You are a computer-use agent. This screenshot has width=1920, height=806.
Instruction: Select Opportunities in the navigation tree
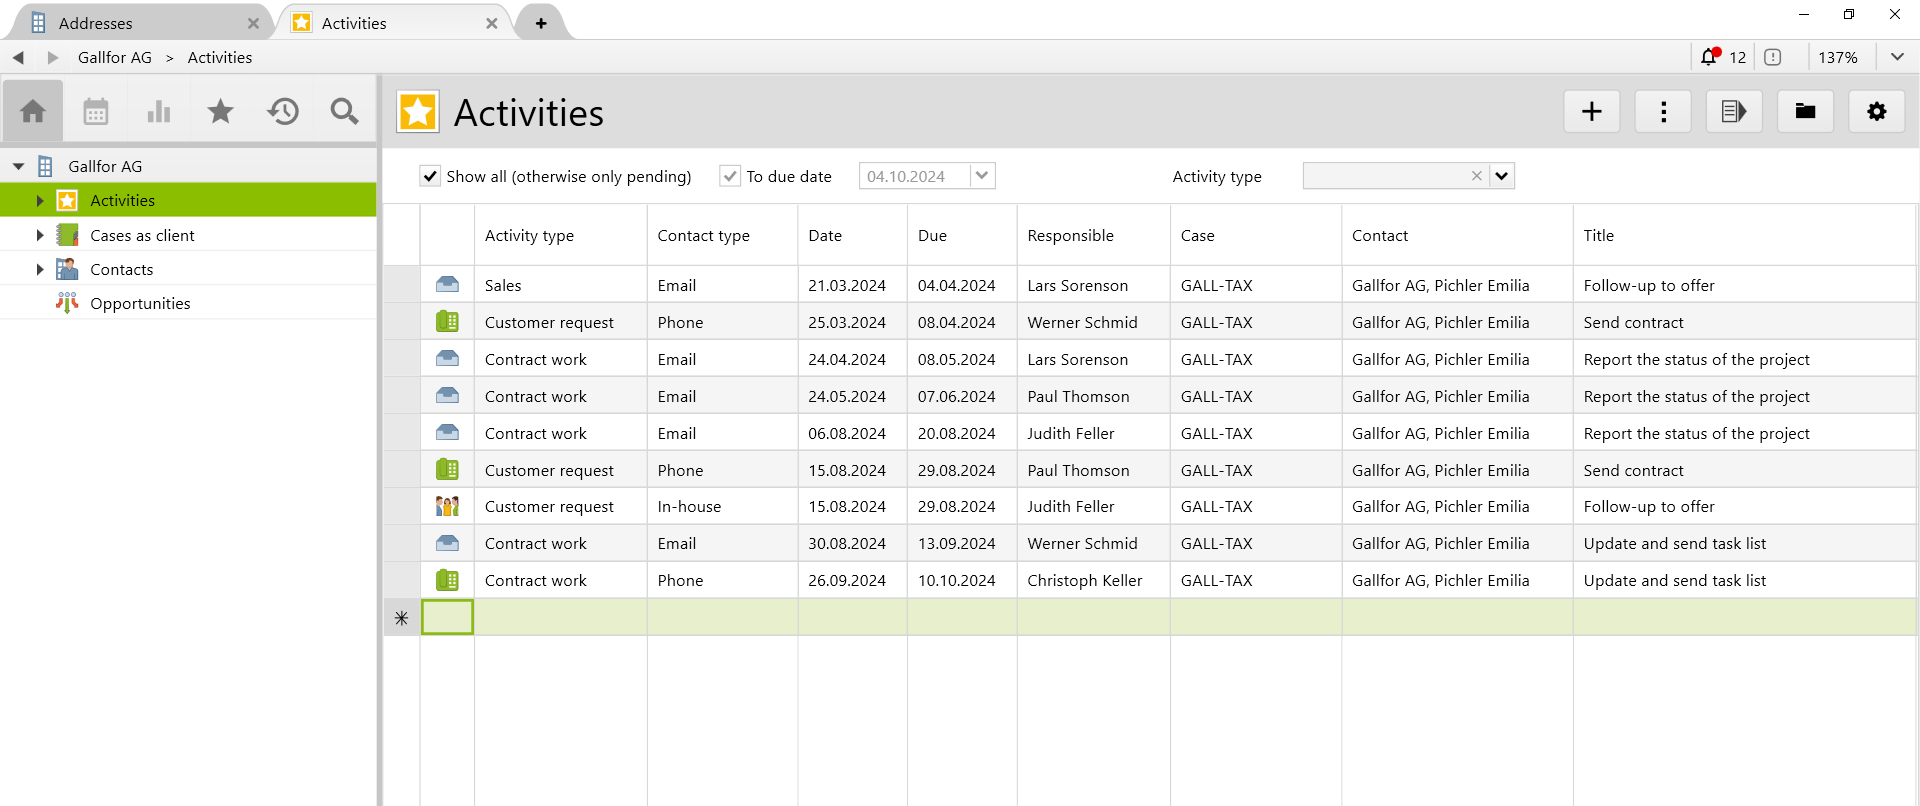[140, 303]
